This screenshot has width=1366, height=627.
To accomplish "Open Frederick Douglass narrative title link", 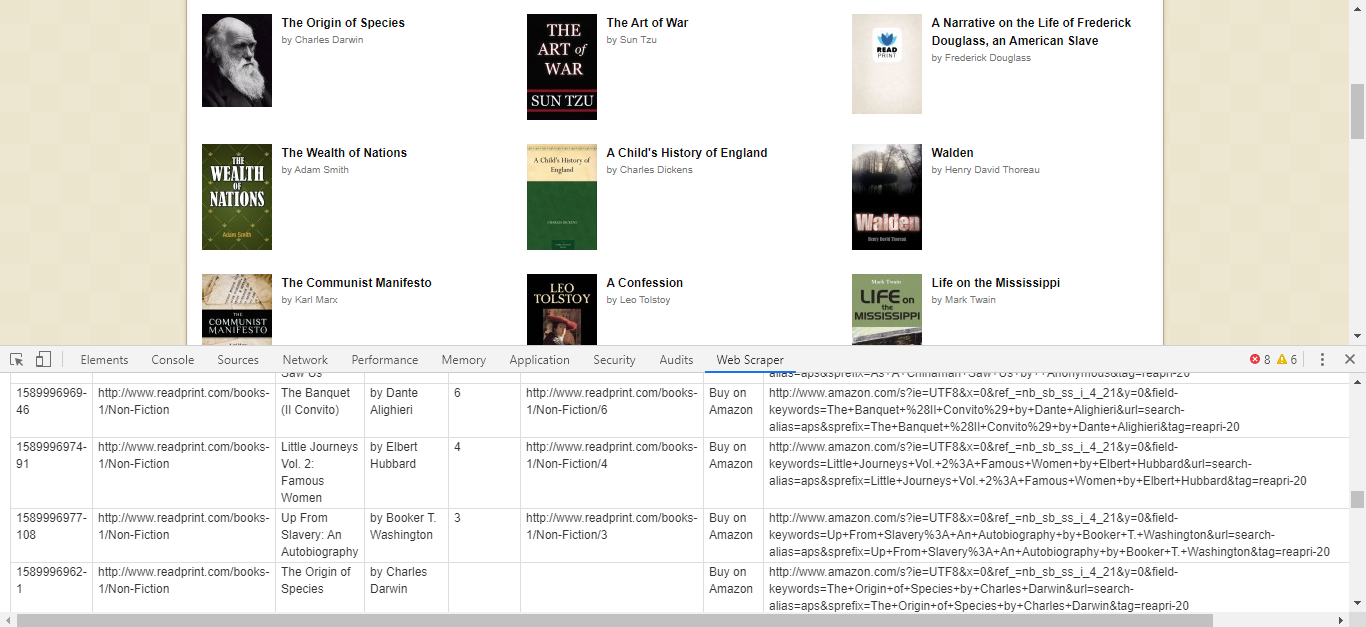I will 1031,32.
